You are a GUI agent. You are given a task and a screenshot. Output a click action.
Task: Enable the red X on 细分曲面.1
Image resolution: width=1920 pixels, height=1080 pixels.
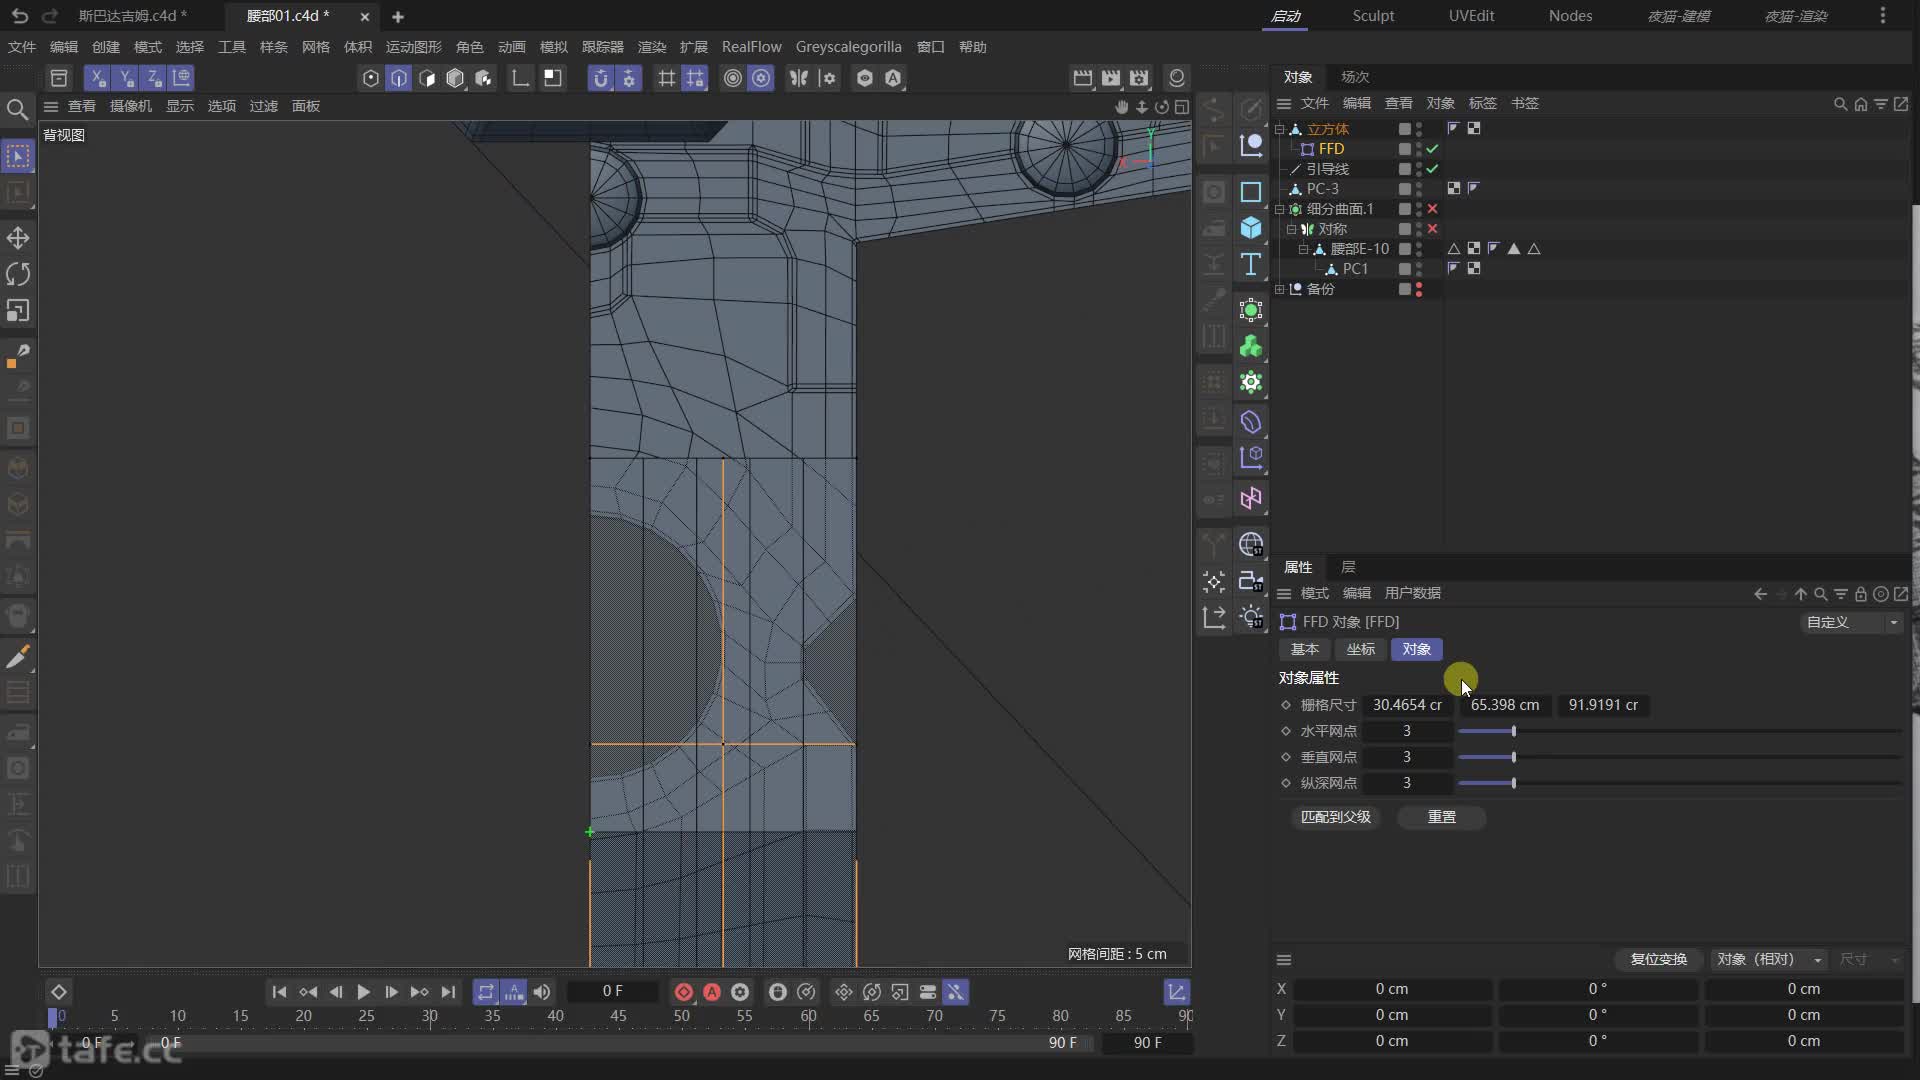click(x=1432, y=209)
